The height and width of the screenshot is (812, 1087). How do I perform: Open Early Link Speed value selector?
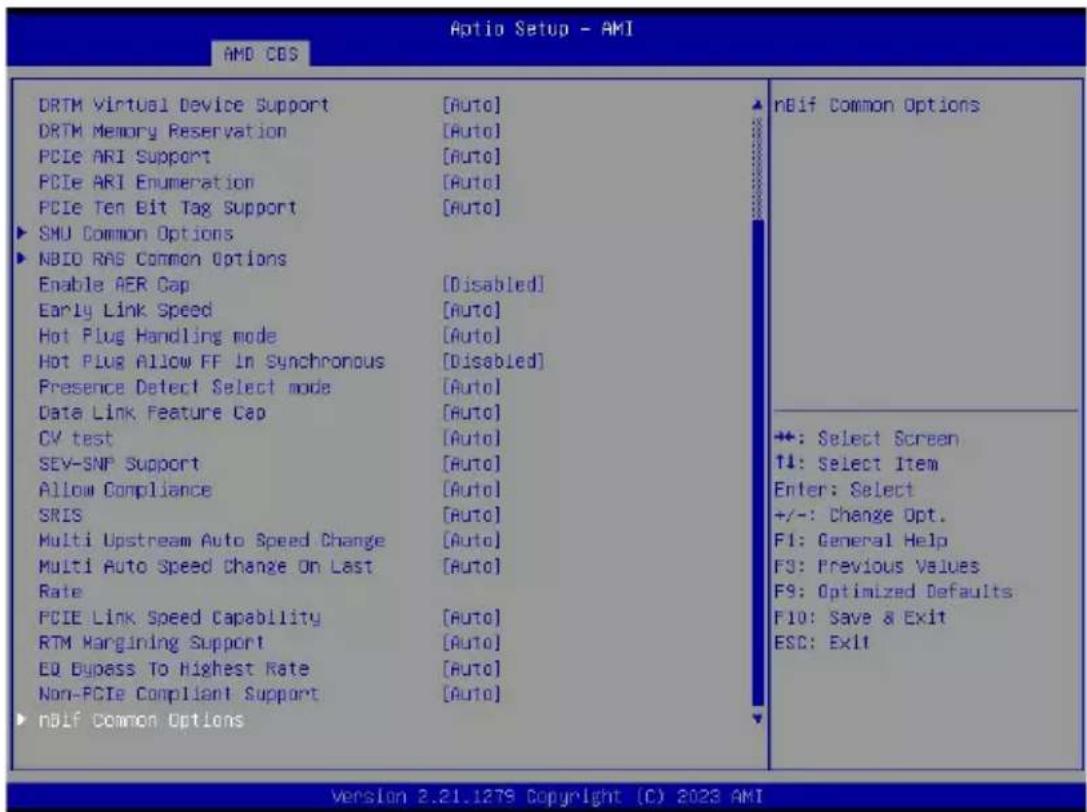point(471,310)
